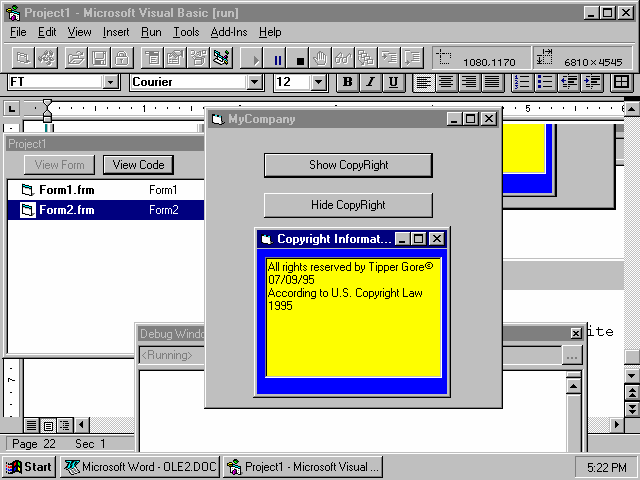Click the Hide CopyRight button

tap(348, 205)
